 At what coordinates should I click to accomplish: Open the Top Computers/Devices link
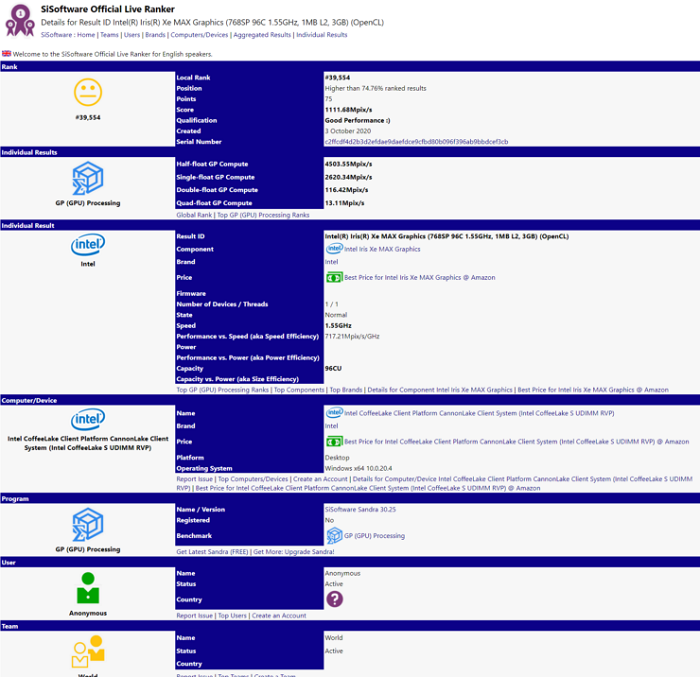click(253, 479)
